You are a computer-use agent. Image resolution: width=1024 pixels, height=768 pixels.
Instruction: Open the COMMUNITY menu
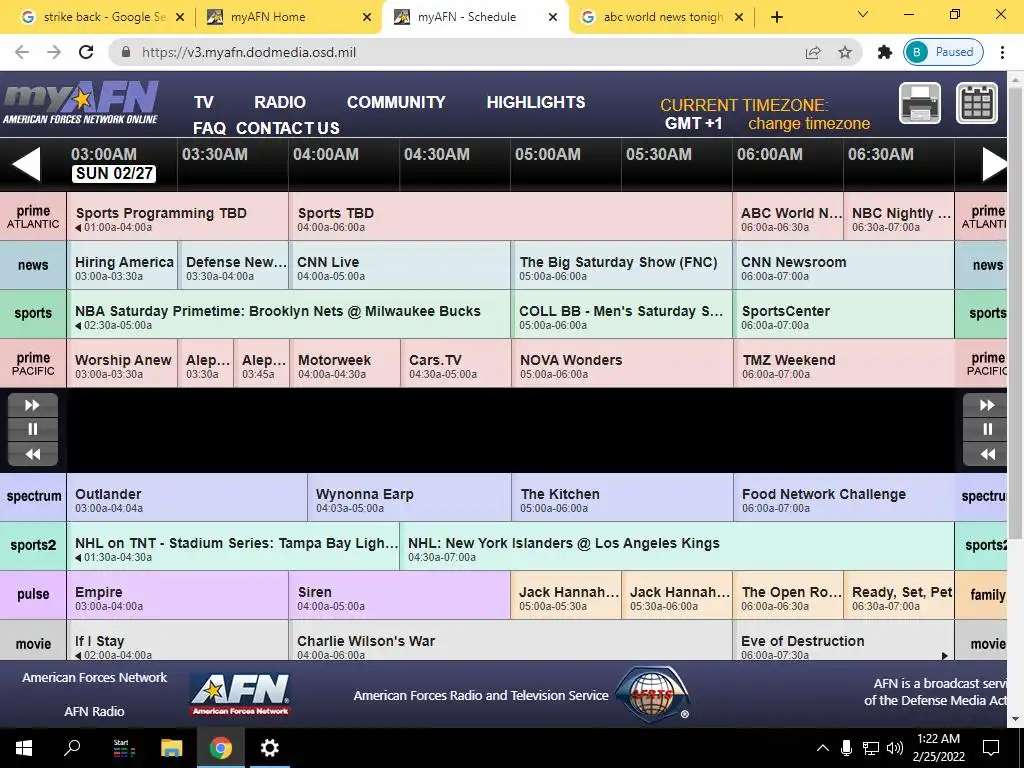pos(396,102)
